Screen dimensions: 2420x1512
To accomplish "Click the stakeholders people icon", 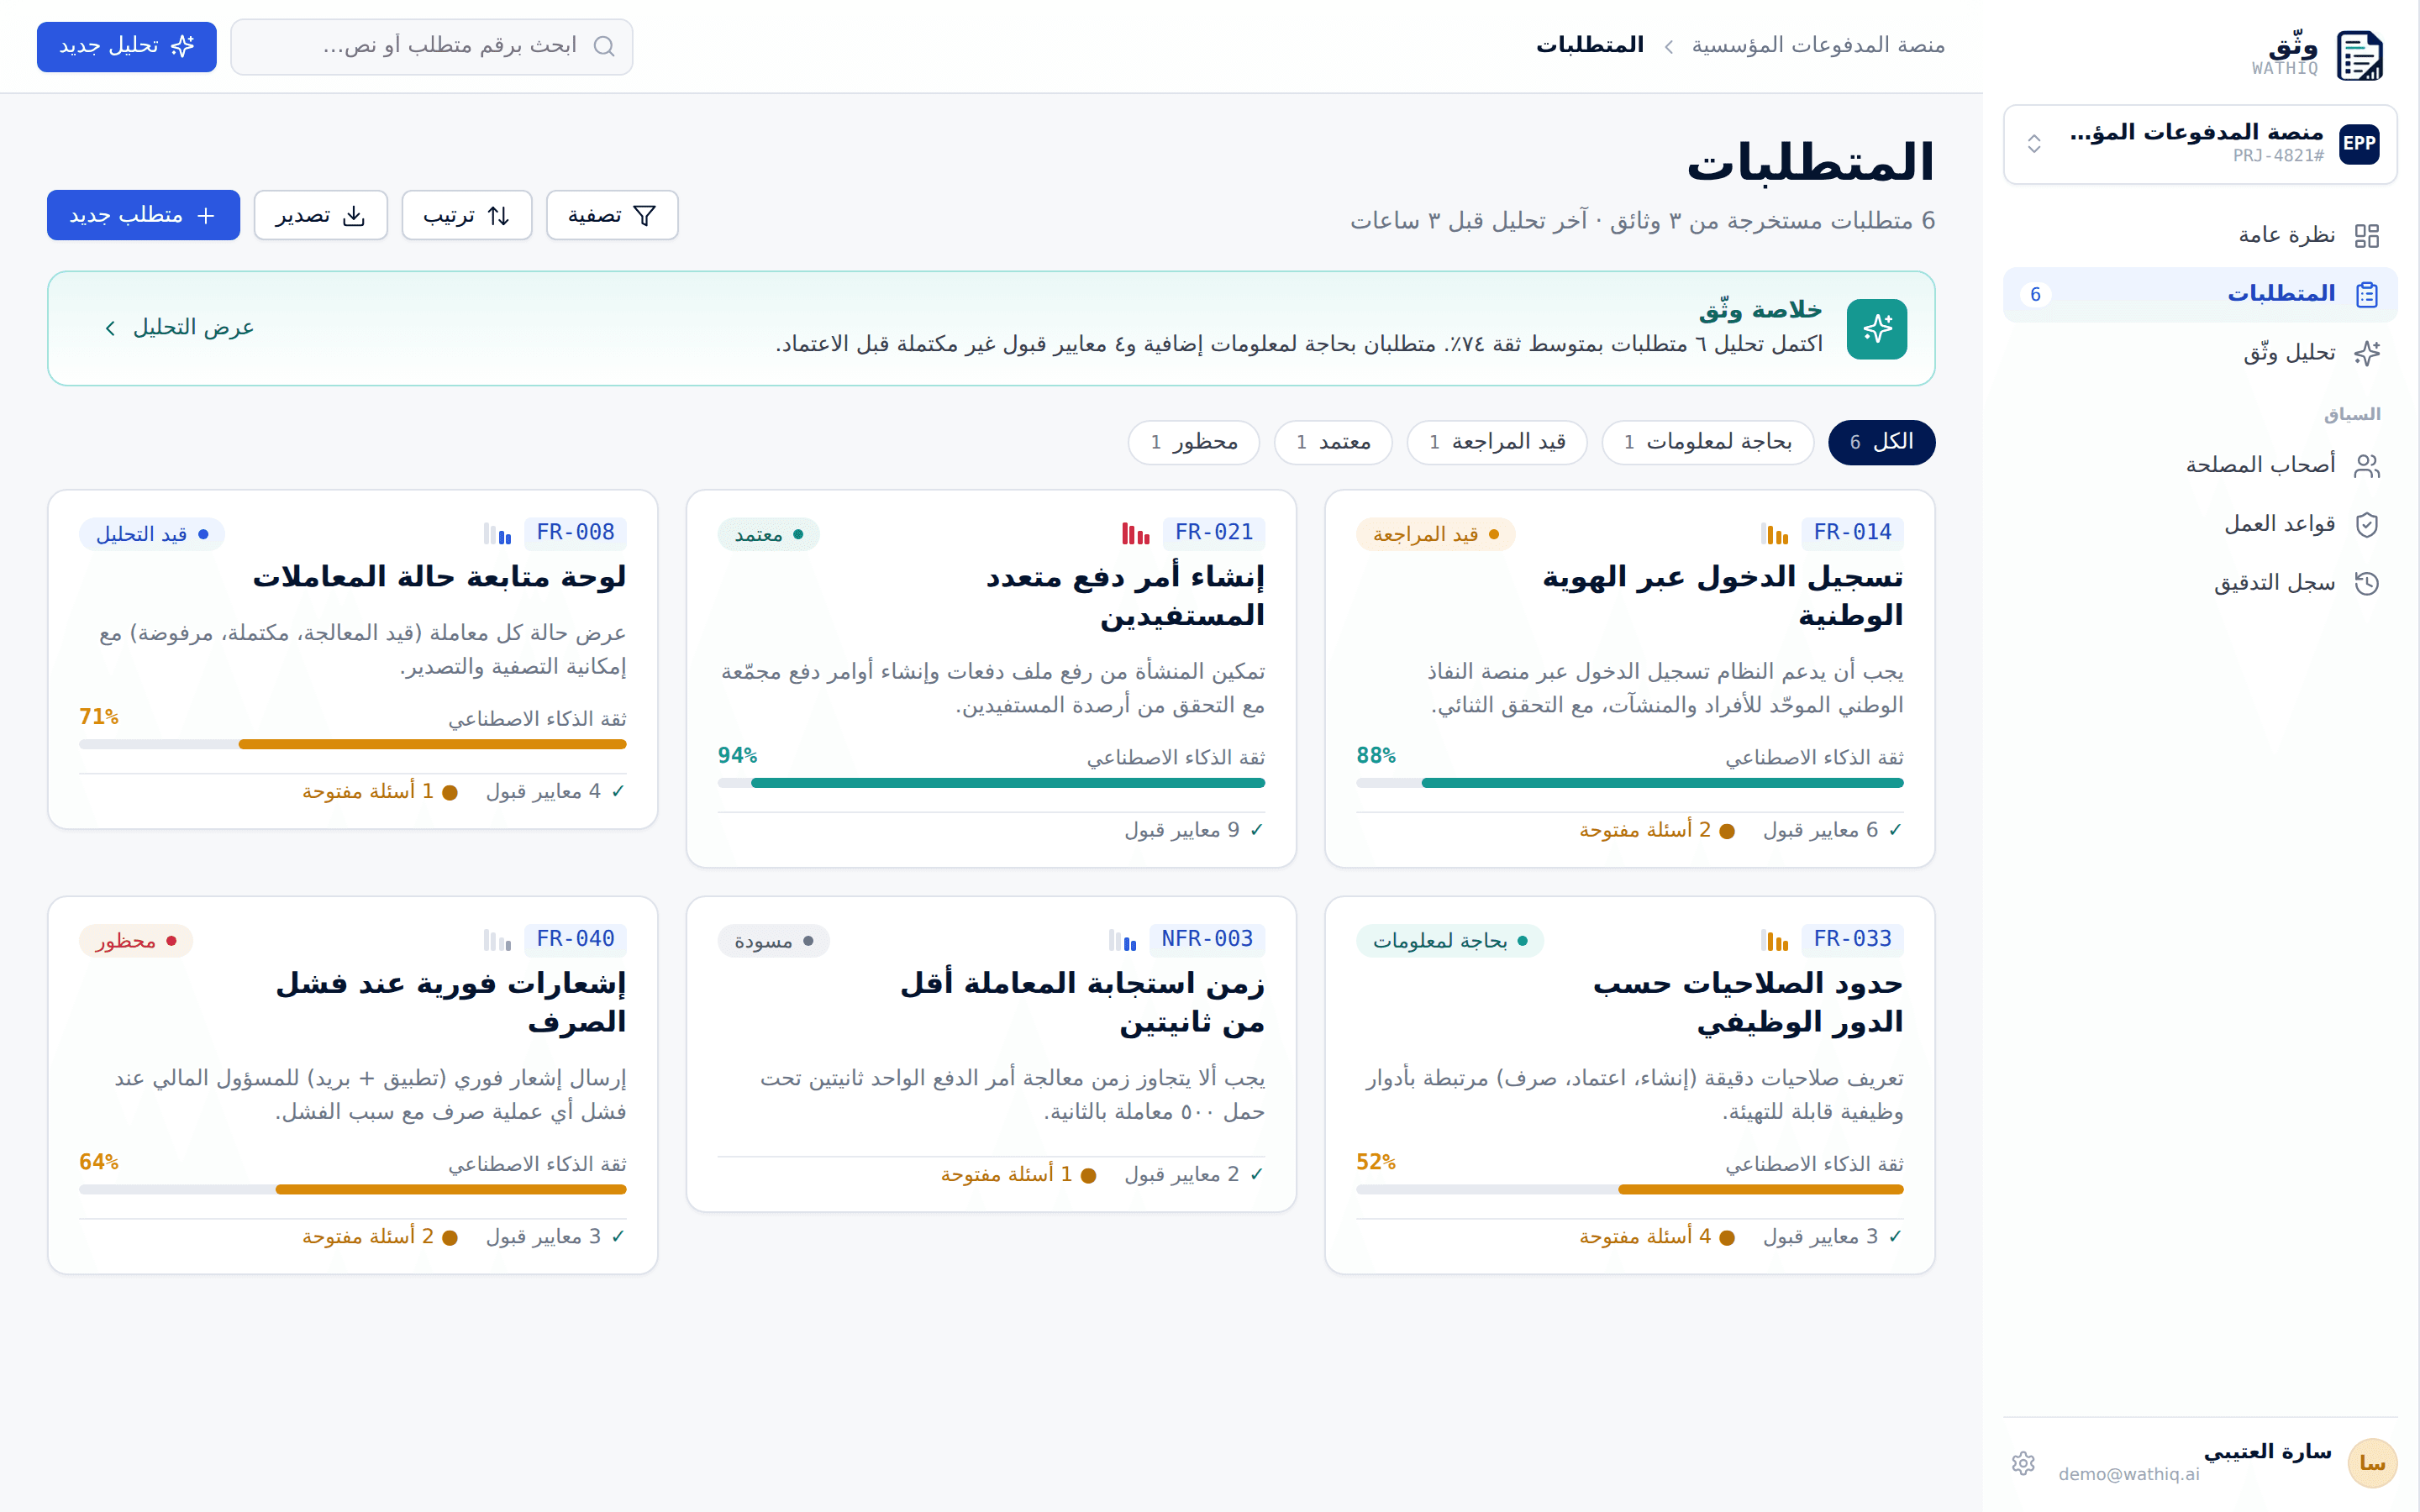I will (x=2367, y=466).
